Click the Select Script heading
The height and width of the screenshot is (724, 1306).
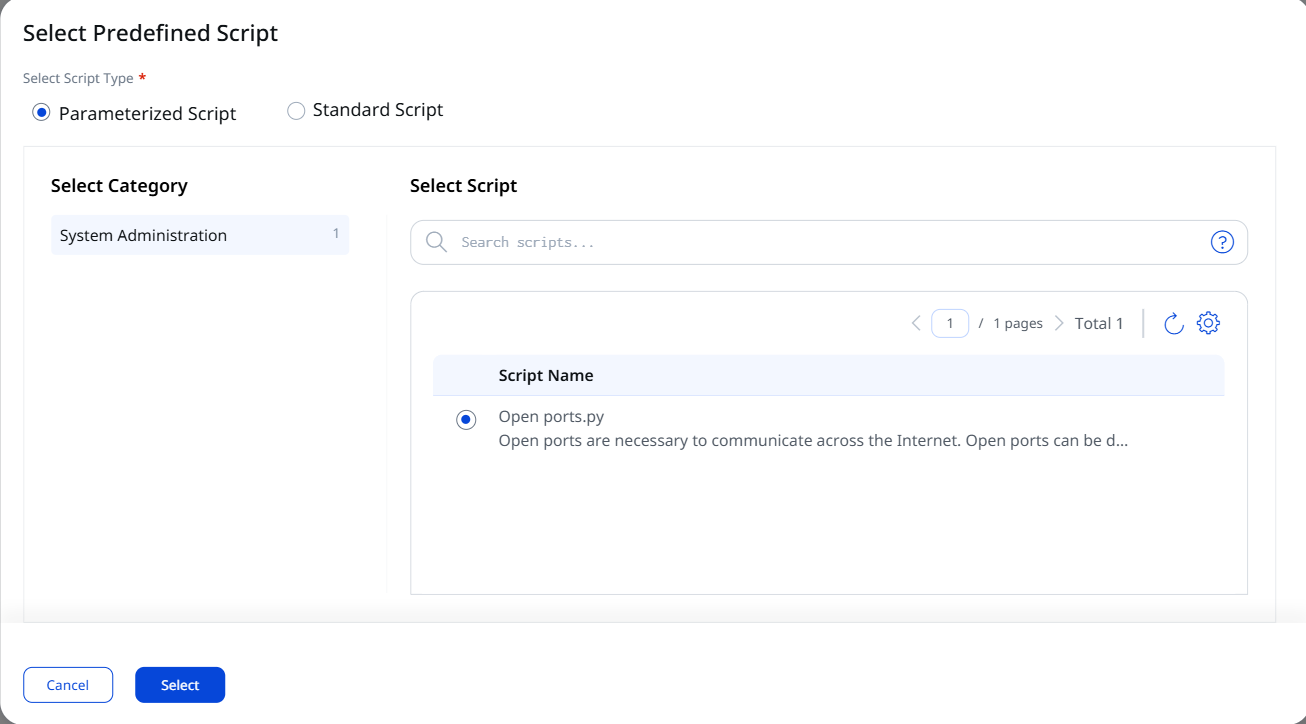464,185
